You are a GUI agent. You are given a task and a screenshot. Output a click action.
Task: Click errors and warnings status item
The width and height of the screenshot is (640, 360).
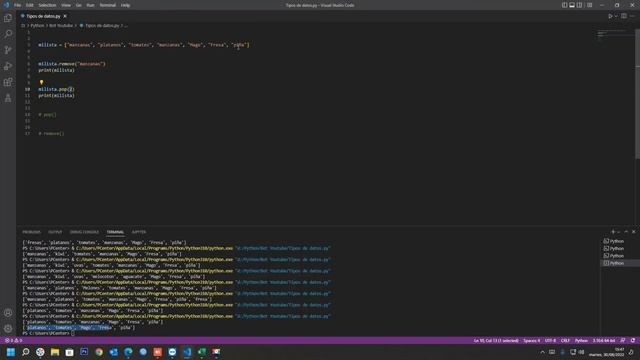point(14,340)
